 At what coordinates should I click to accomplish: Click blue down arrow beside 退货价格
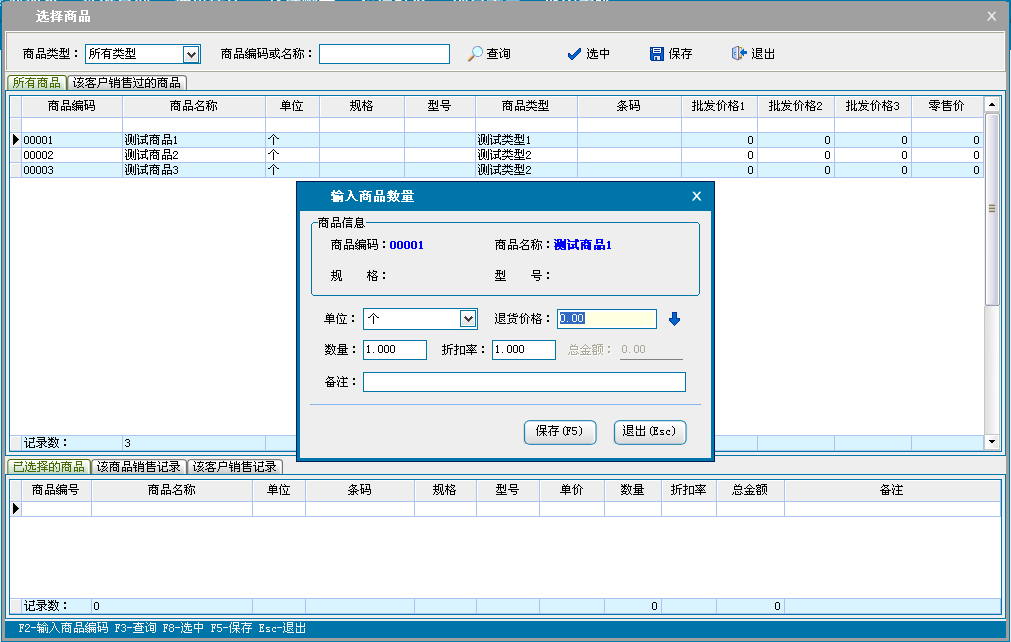pyautogui.click(x=674, y=319)
